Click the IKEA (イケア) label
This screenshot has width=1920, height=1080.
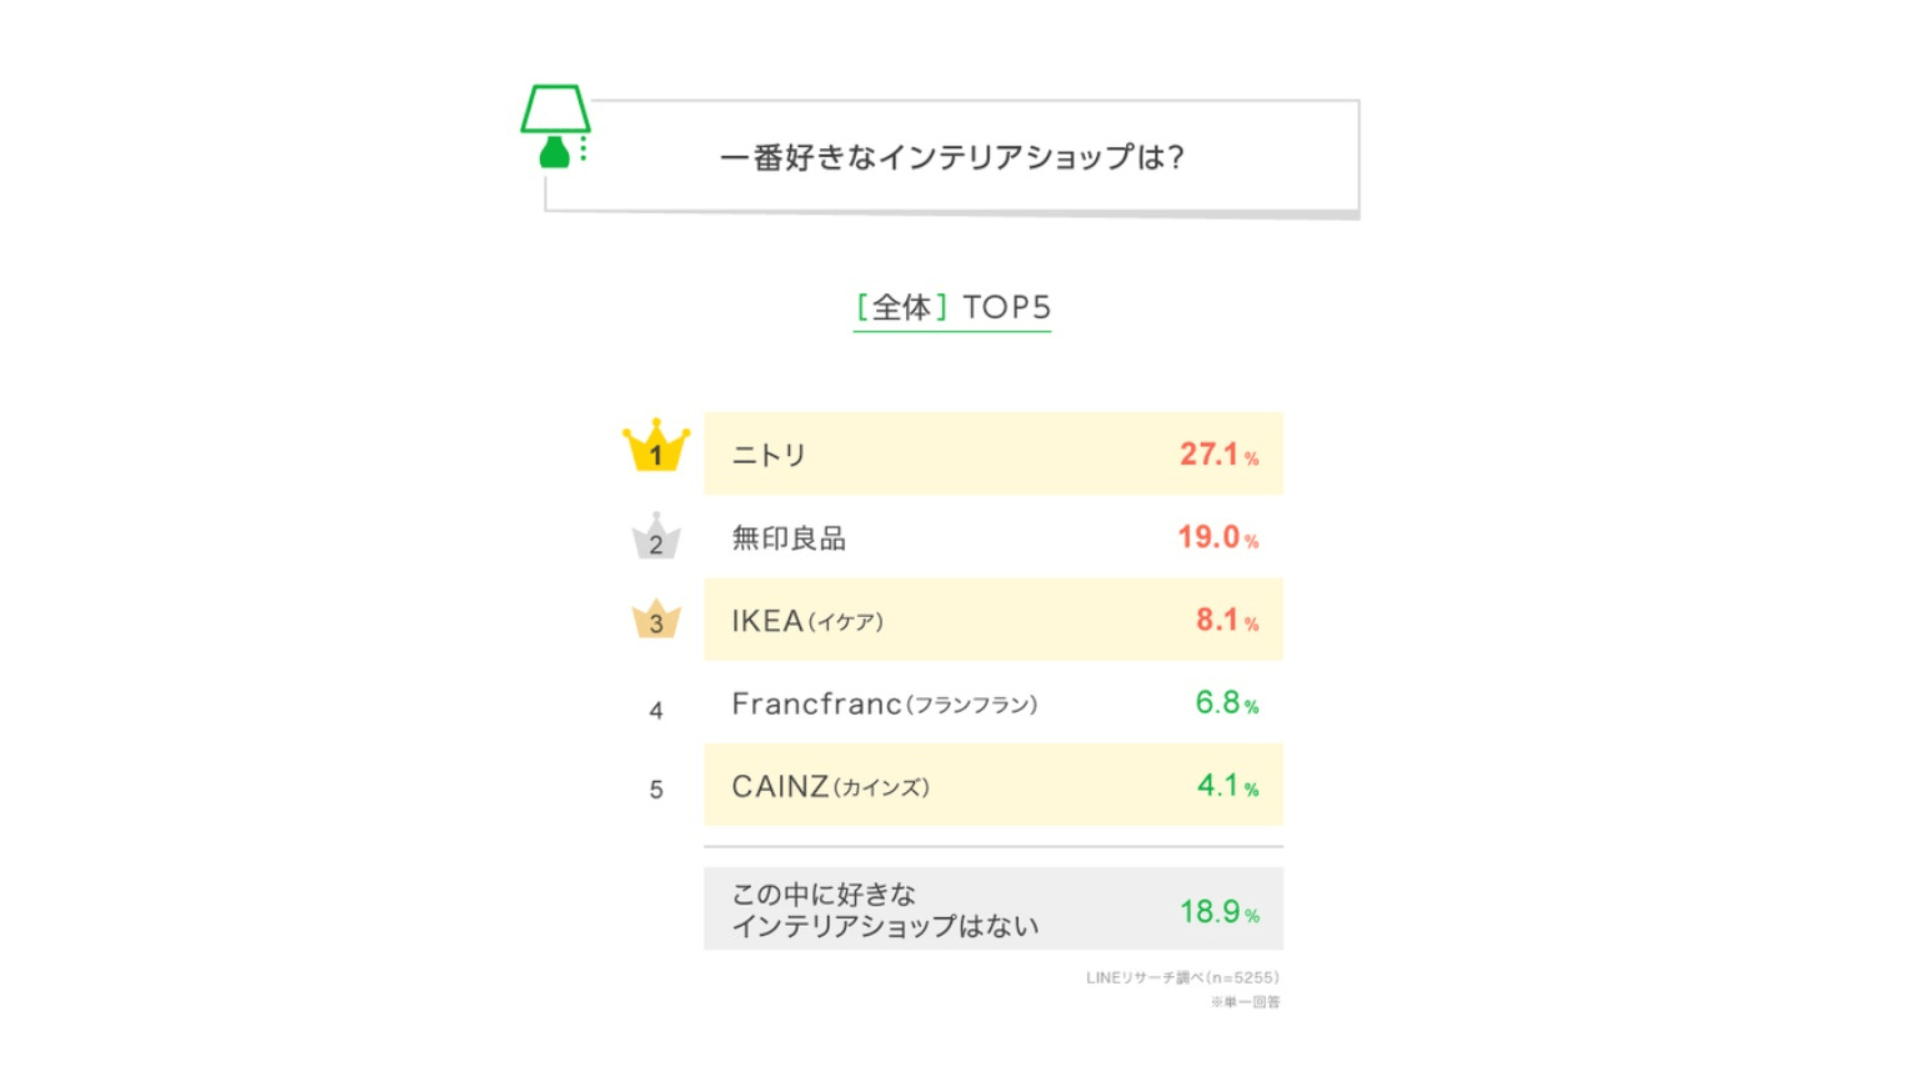tap(807, 621)
